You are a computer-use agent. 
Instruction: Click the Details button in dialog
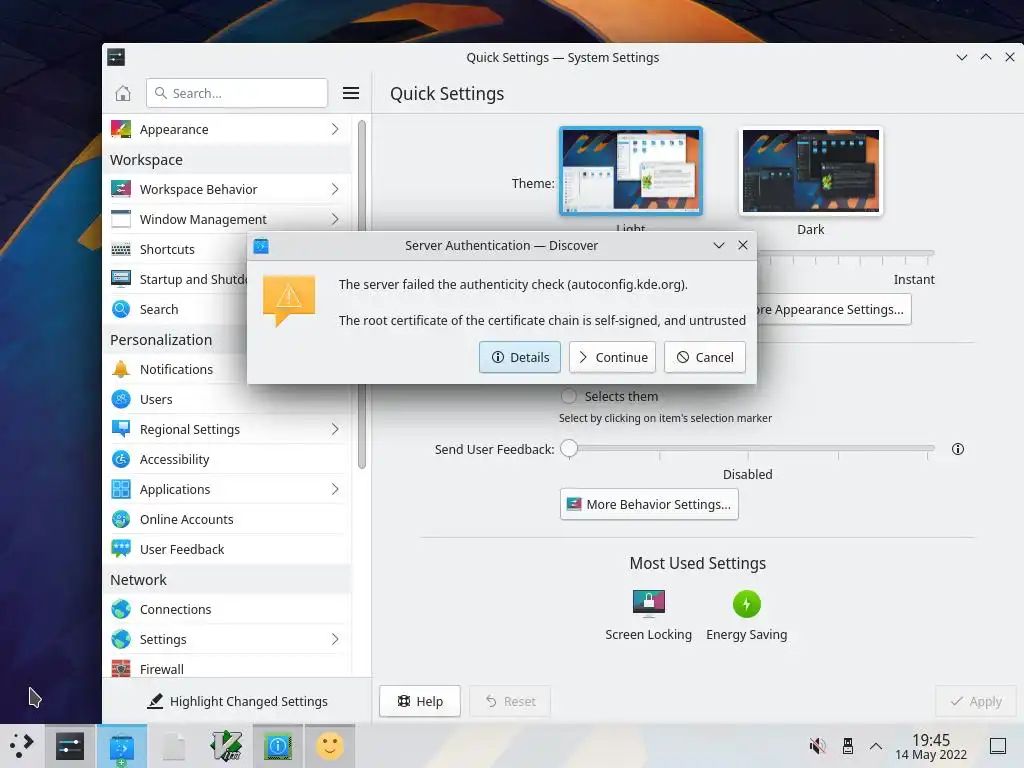coord(520,357)
